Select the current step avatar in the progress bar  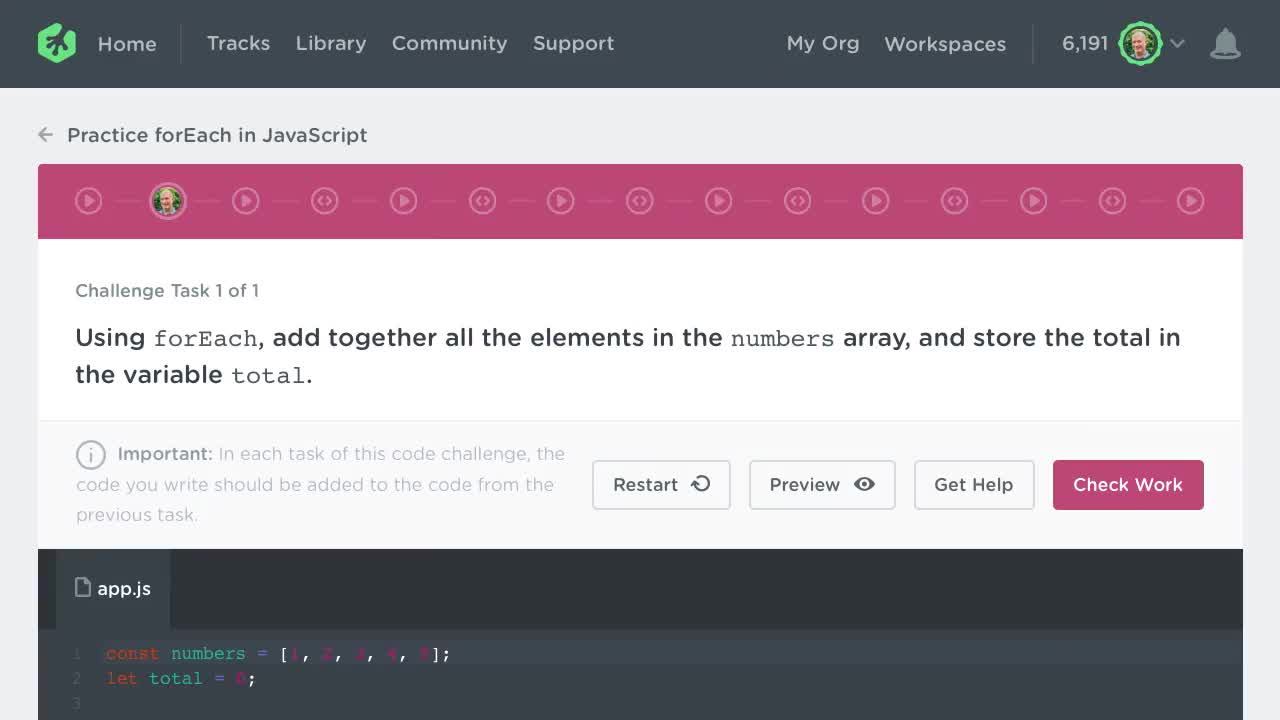167,201
